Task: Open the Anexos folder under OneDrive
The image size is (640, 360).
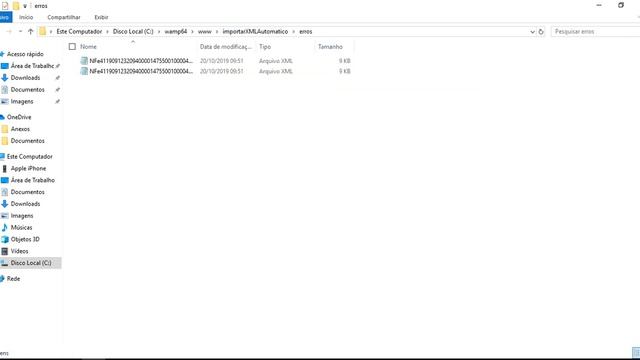Action: point(20,129)
